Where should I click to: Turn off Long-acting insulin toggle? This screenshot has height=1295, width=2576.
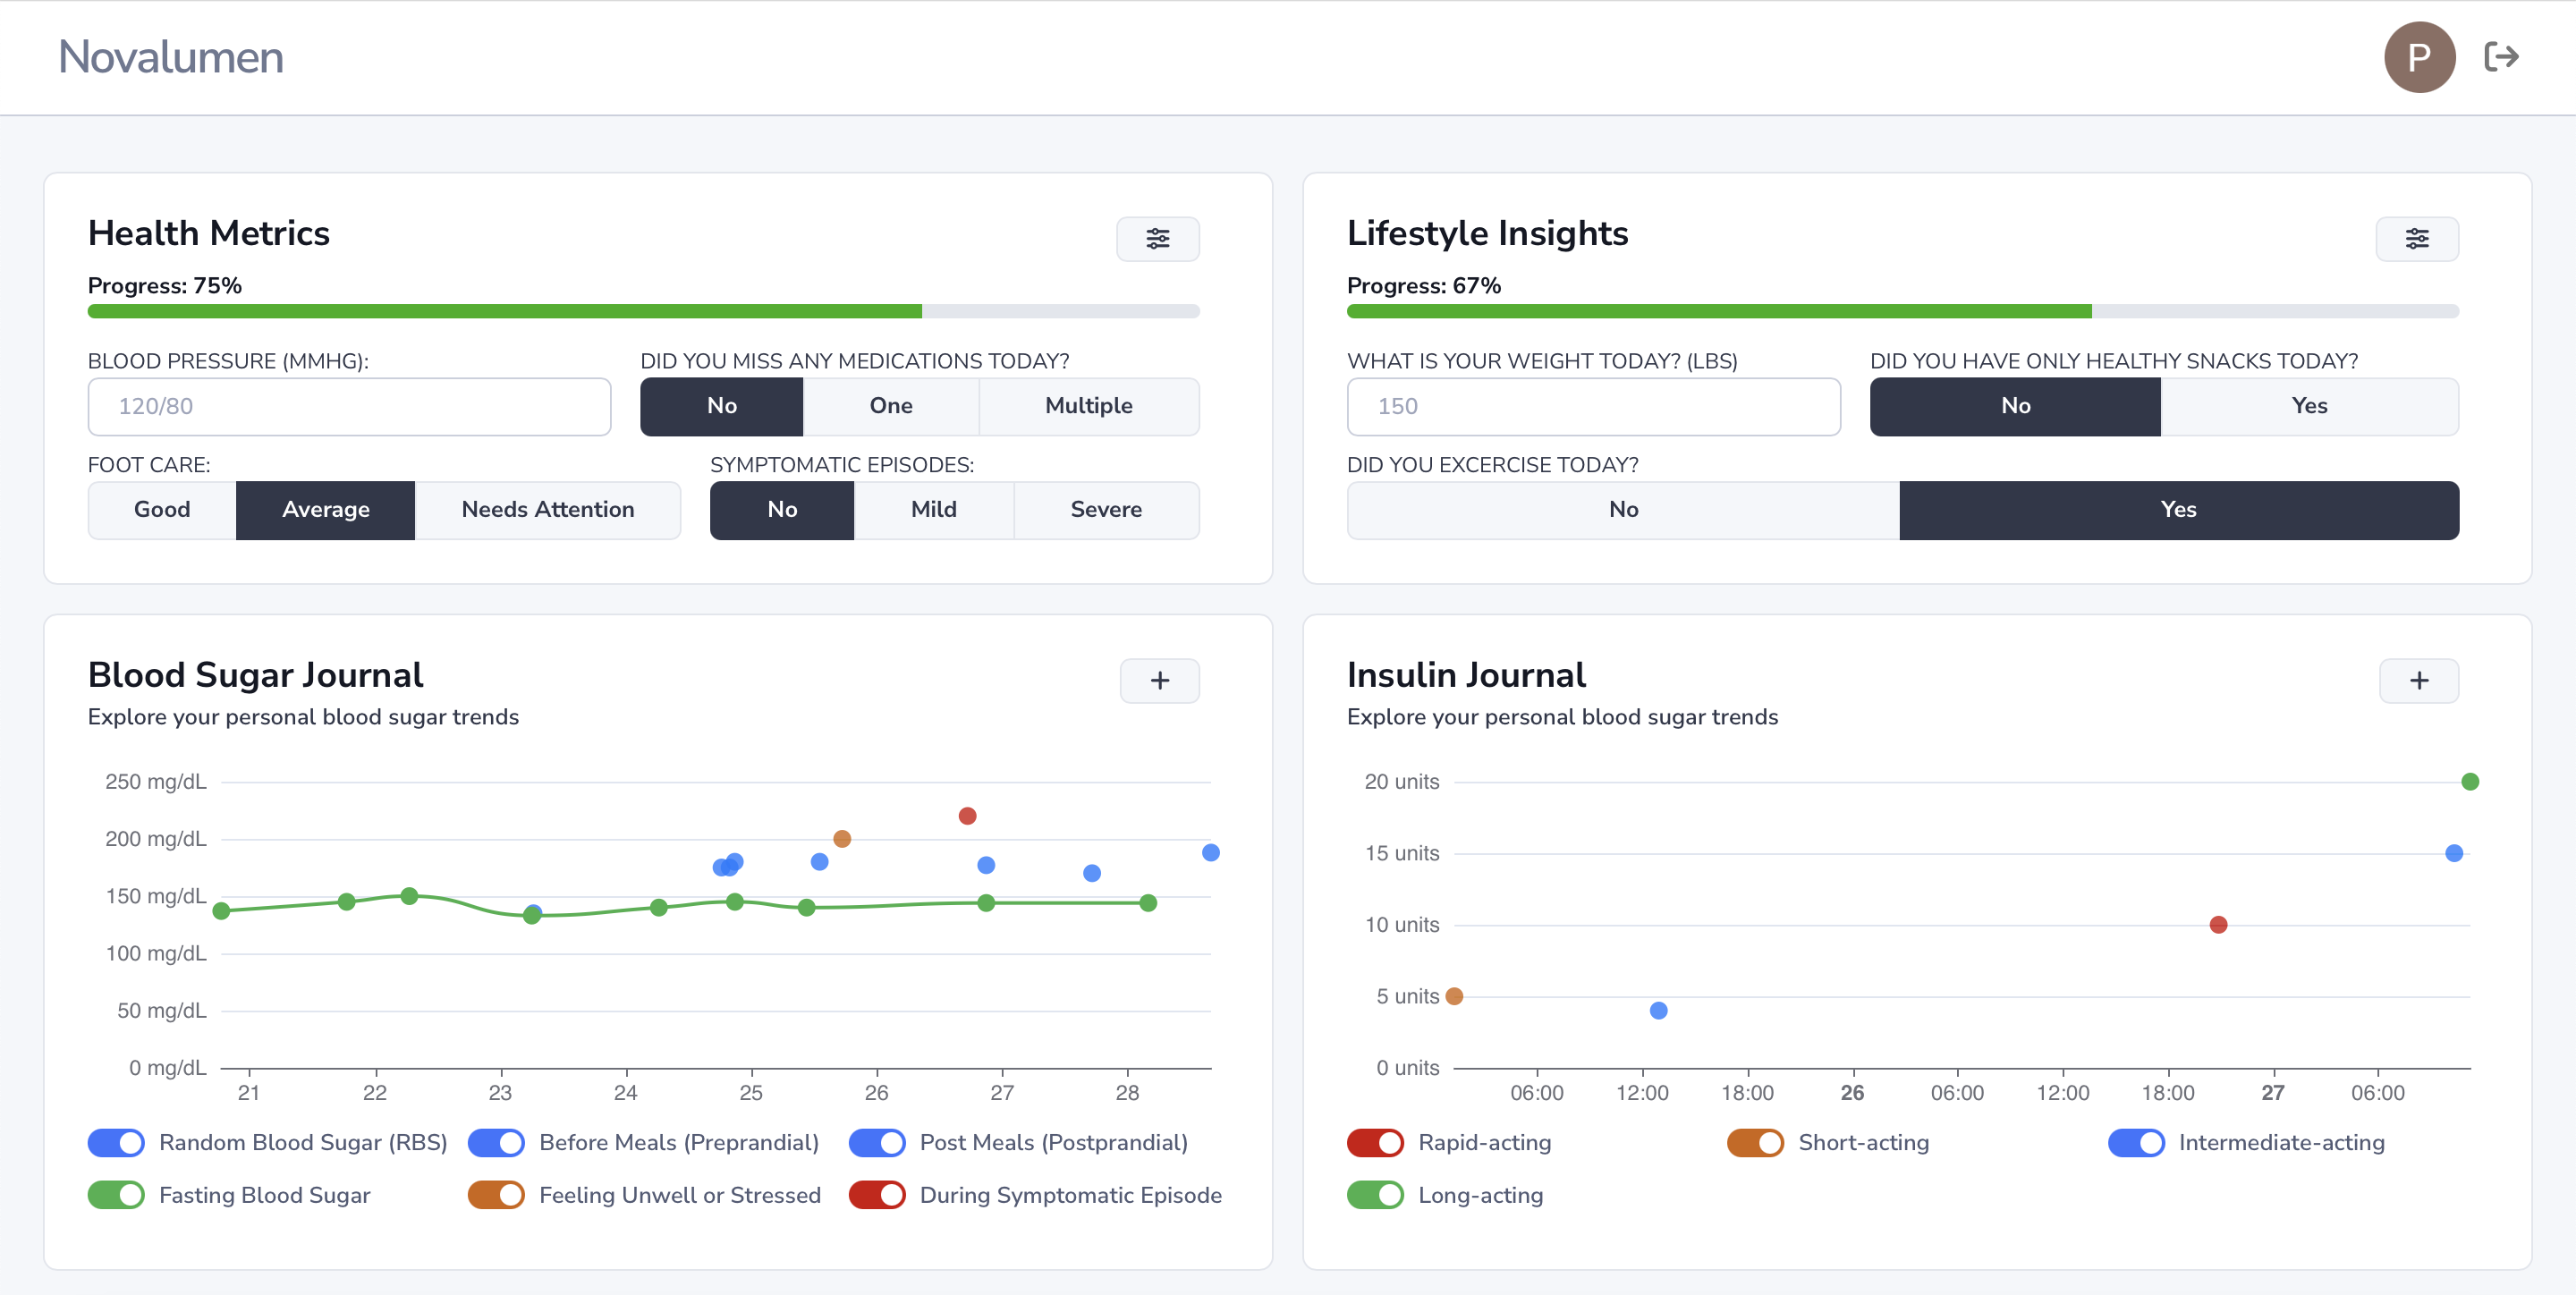click(1375, 1195)
